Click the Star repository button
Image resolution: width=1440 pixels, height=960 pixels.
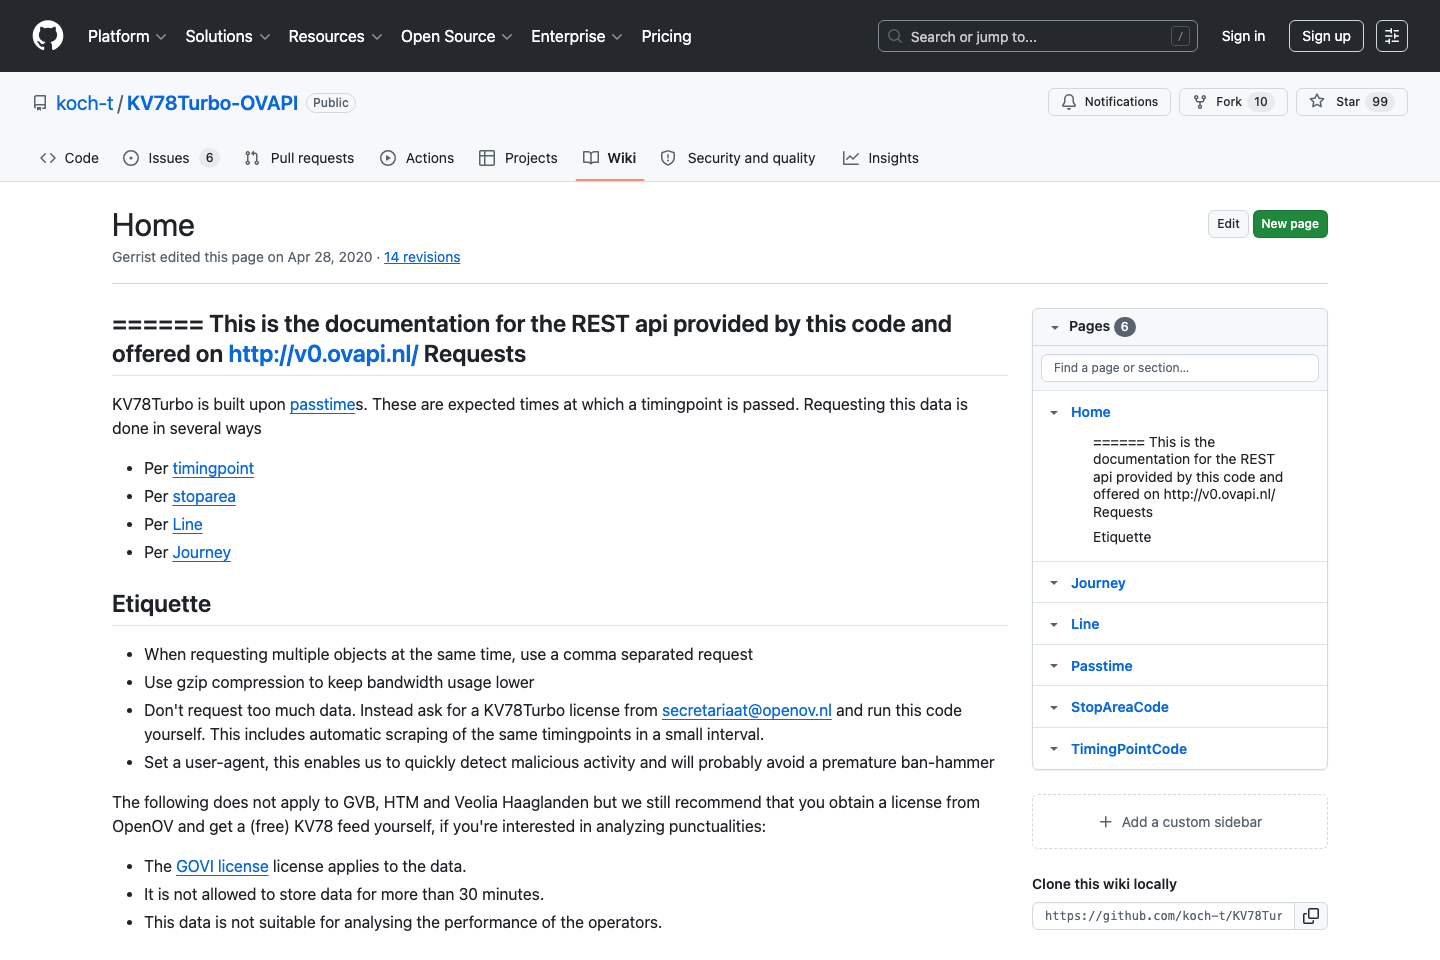(x=1351, y=102)
